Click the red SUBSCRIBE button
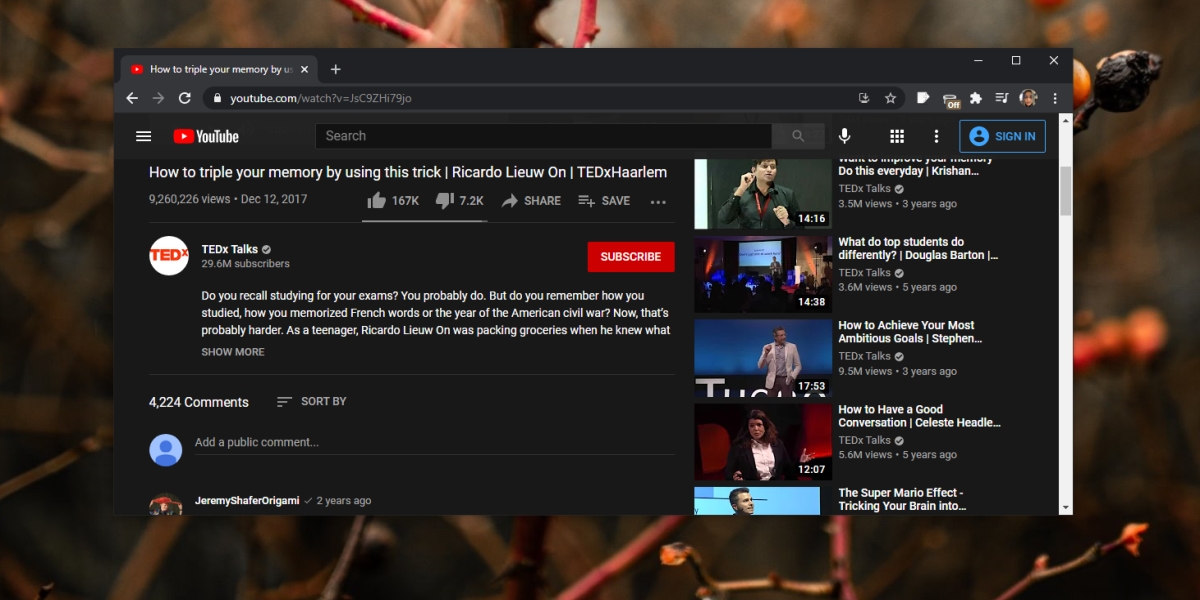Screen dimensions: 1200x600 point(631,257)
